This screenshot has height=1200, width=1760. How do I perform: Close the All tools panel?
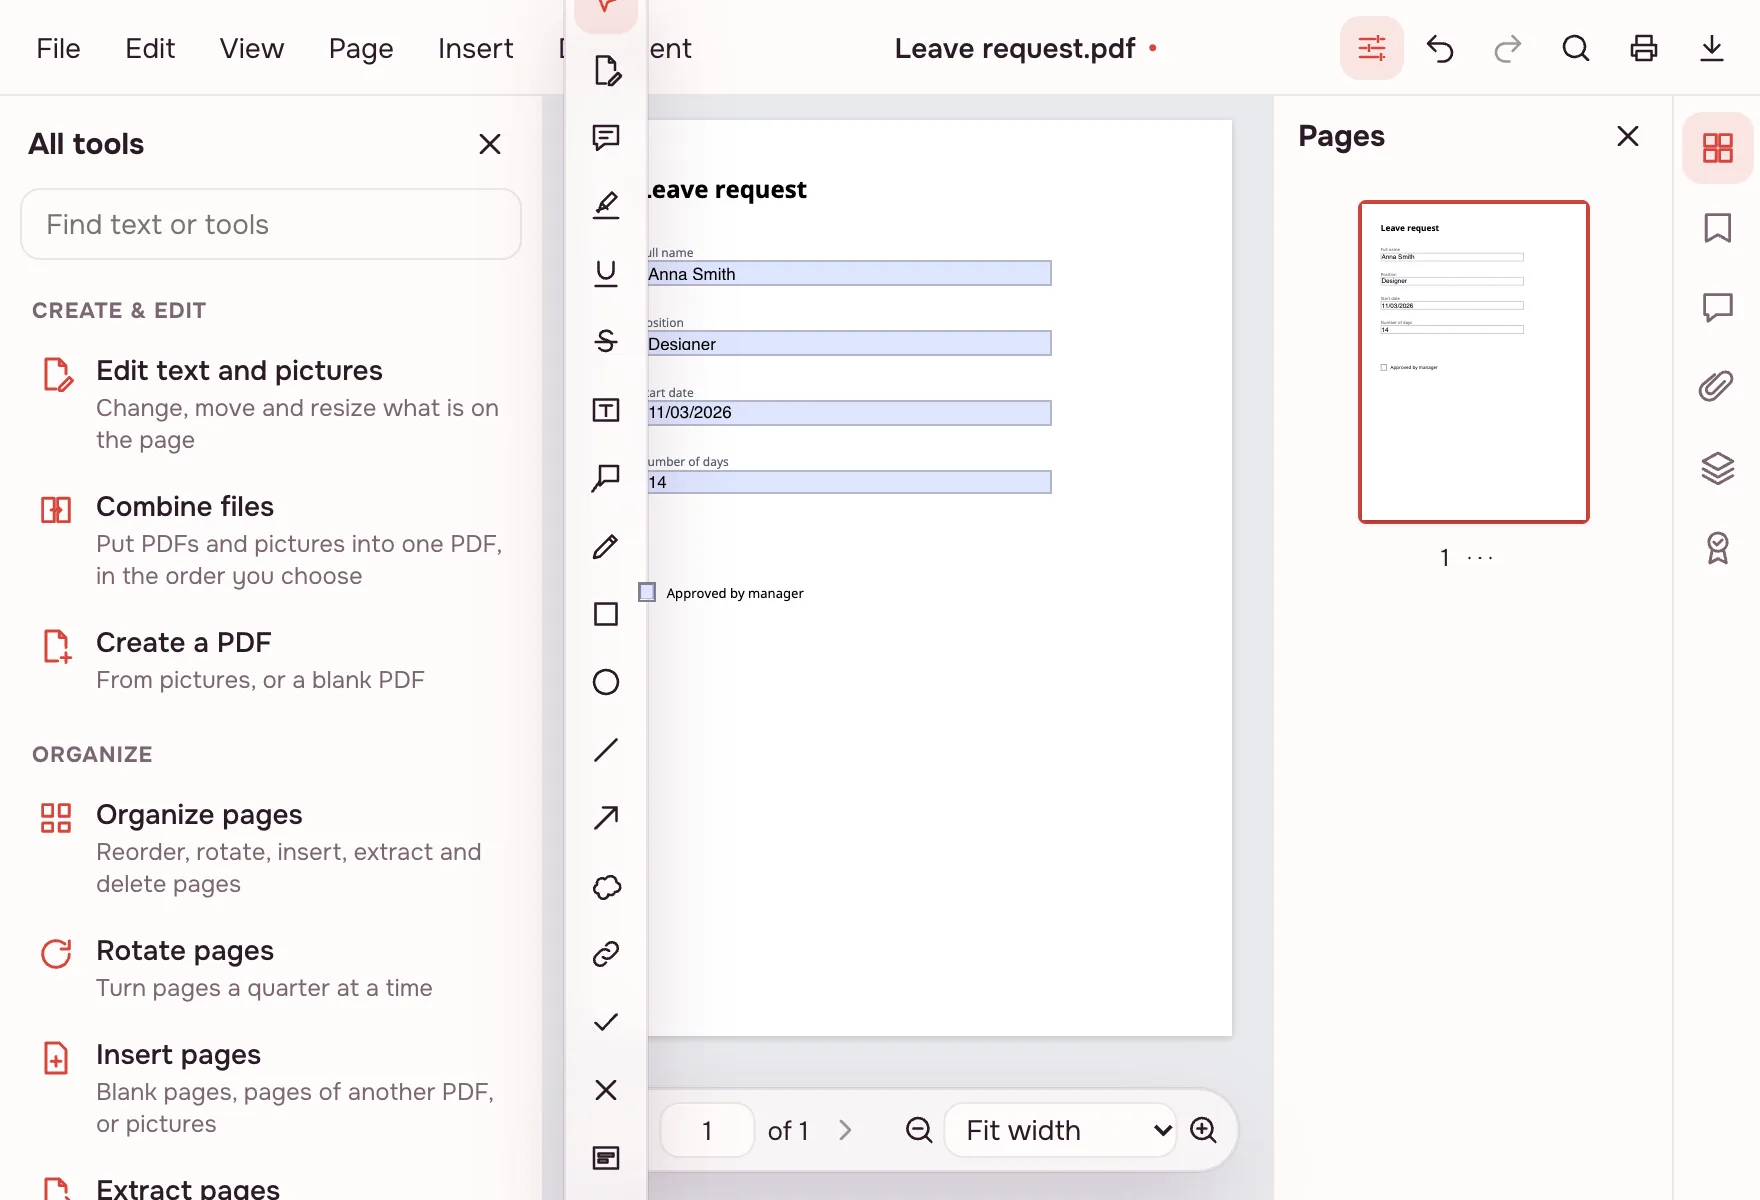tap(490, 144)
